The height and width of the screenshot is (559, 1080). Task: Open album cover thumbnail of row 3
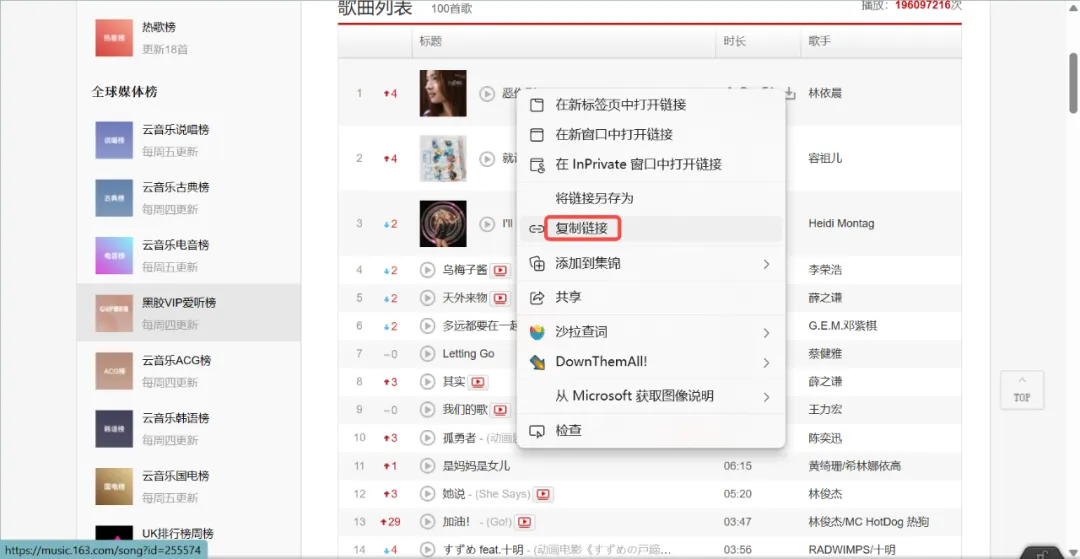[443, 224]
